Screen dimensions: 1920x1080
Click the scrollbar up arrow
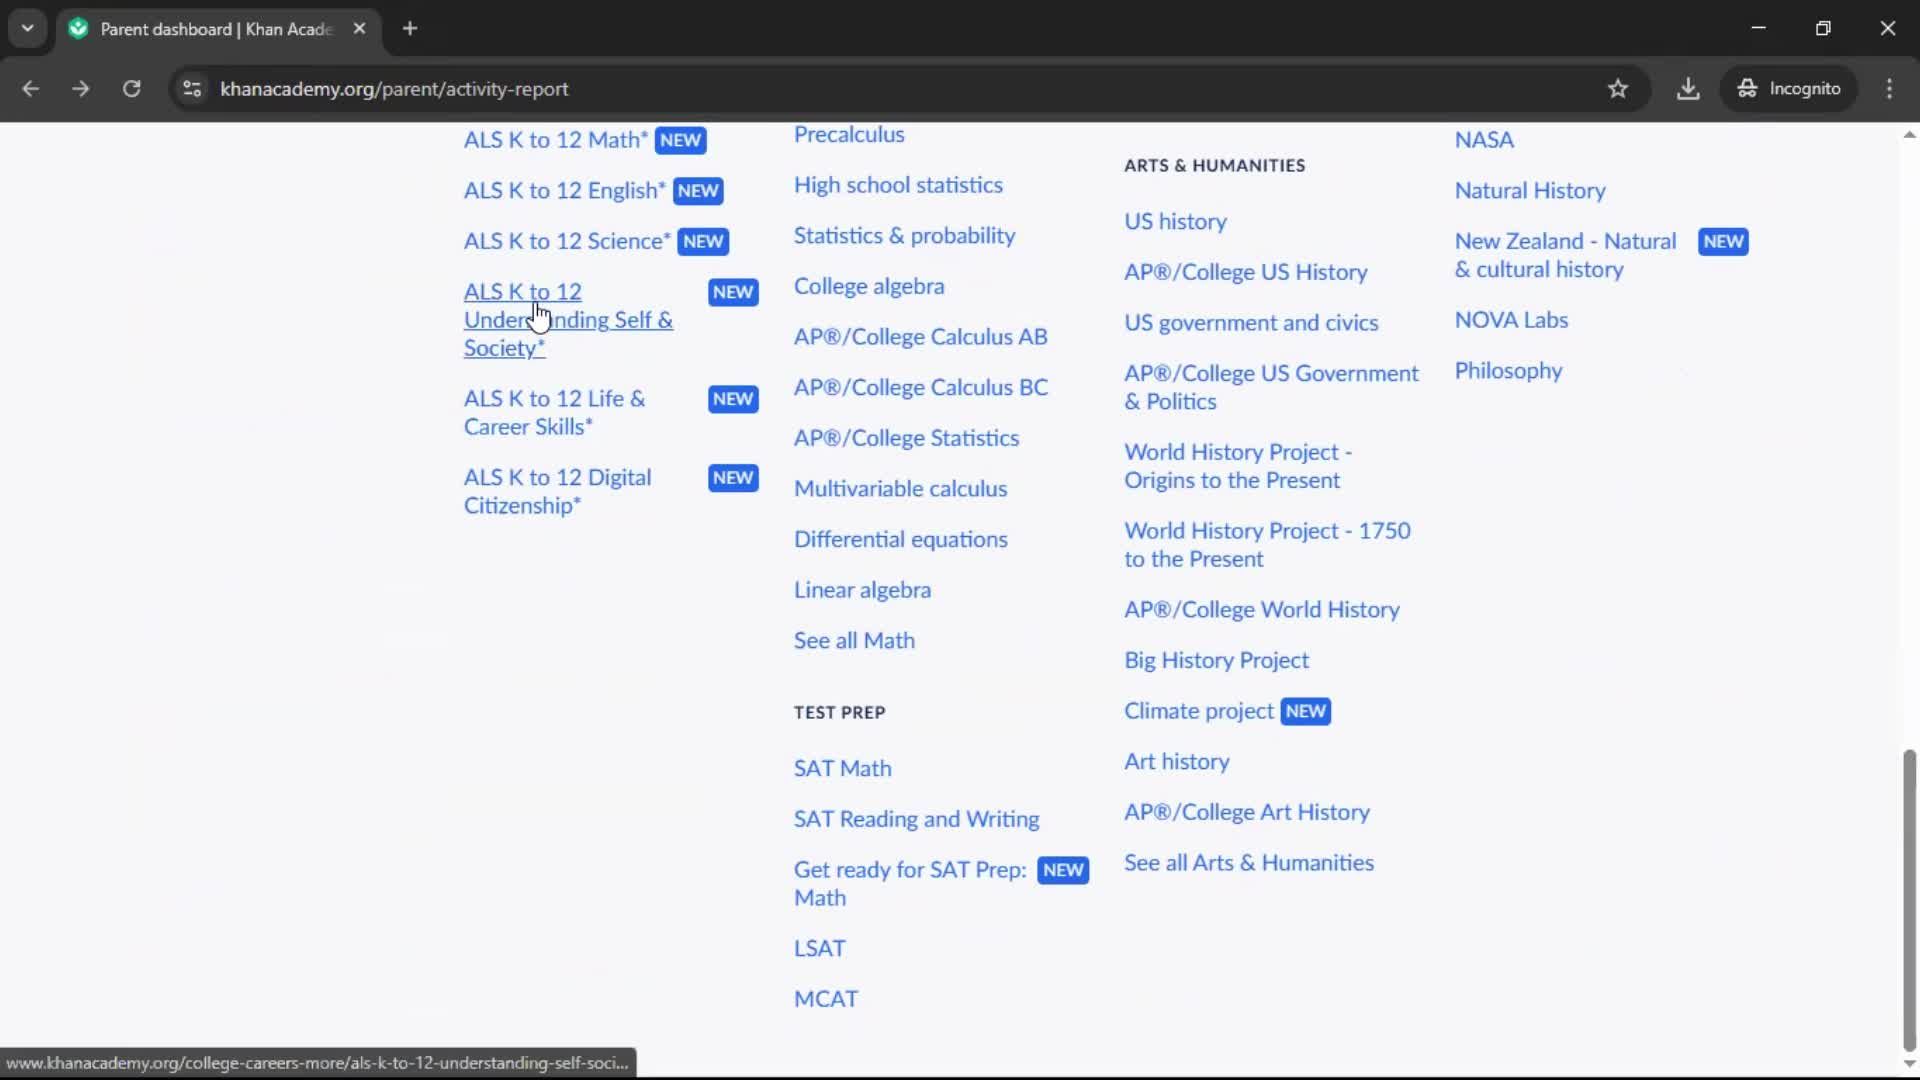click(x=1909, y=134)
